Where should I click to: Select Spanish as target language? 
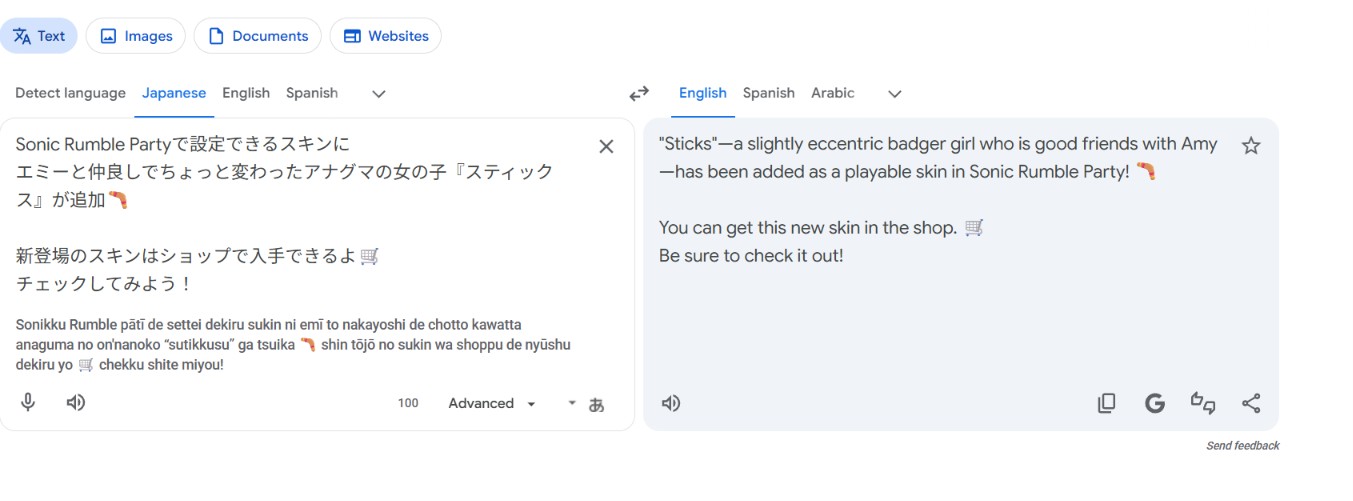[x=769, y=93]
